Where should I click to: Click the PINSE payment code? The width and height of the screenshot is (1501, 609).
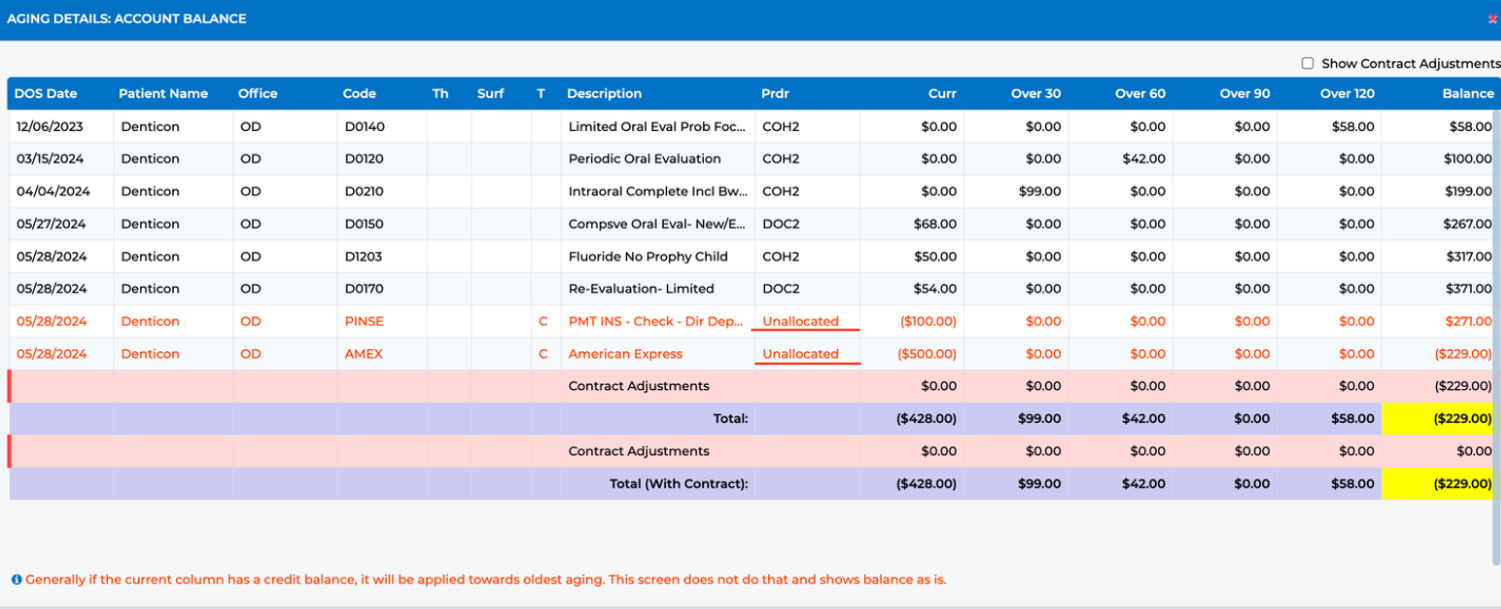(364, 321)
